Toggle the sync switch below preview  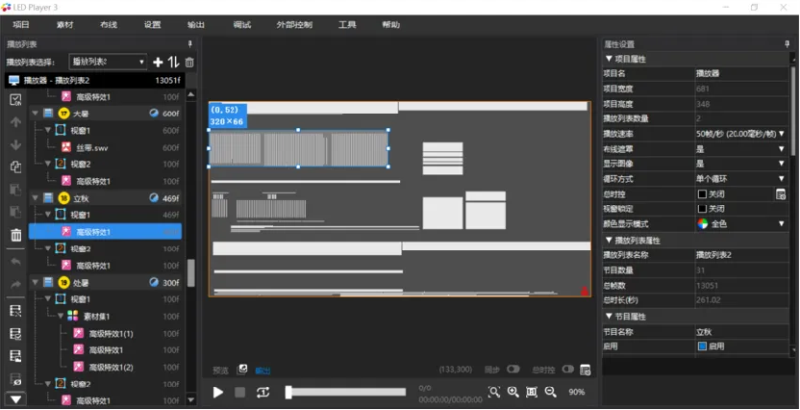tap(513, 369)
